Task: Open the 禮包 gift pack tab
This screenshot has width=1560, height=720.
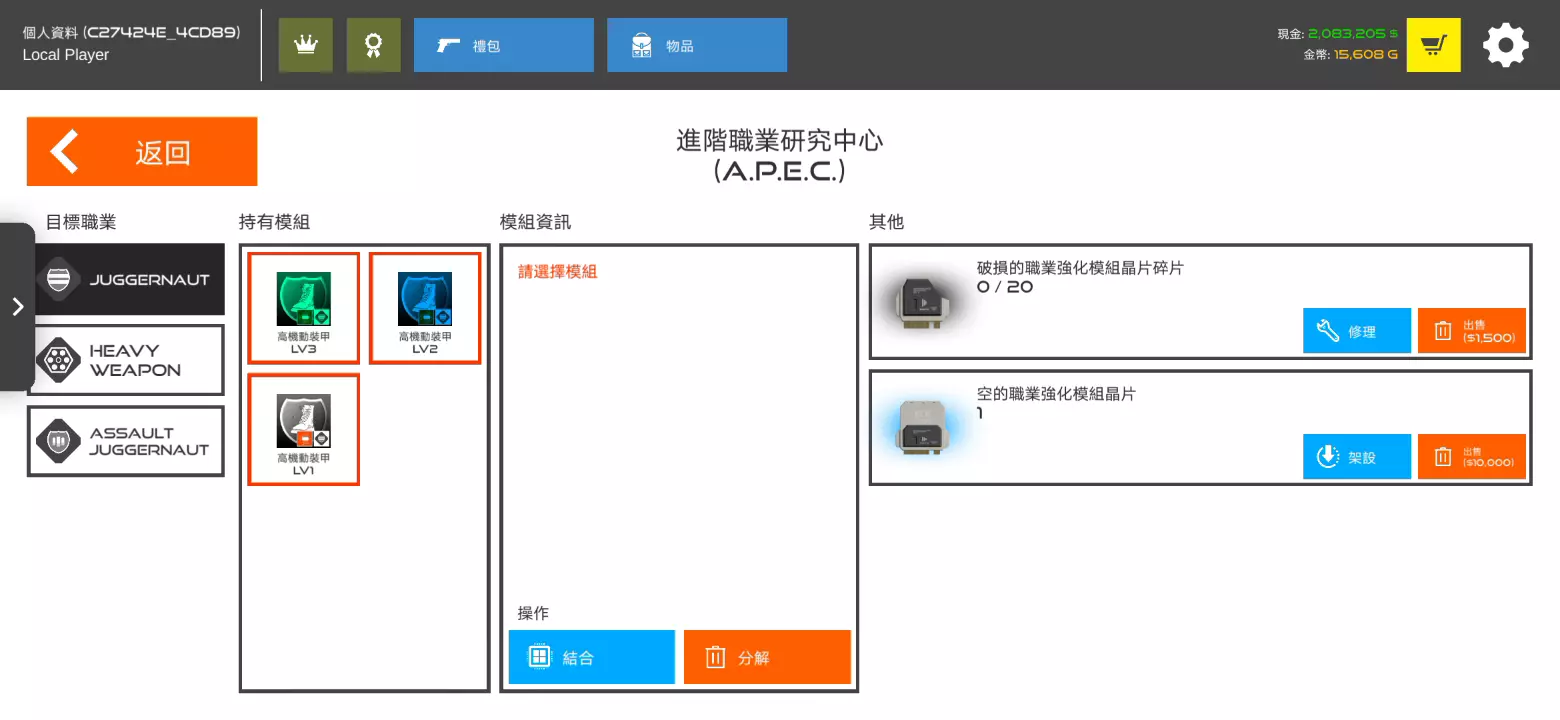Action: click(x=504, y=45)
